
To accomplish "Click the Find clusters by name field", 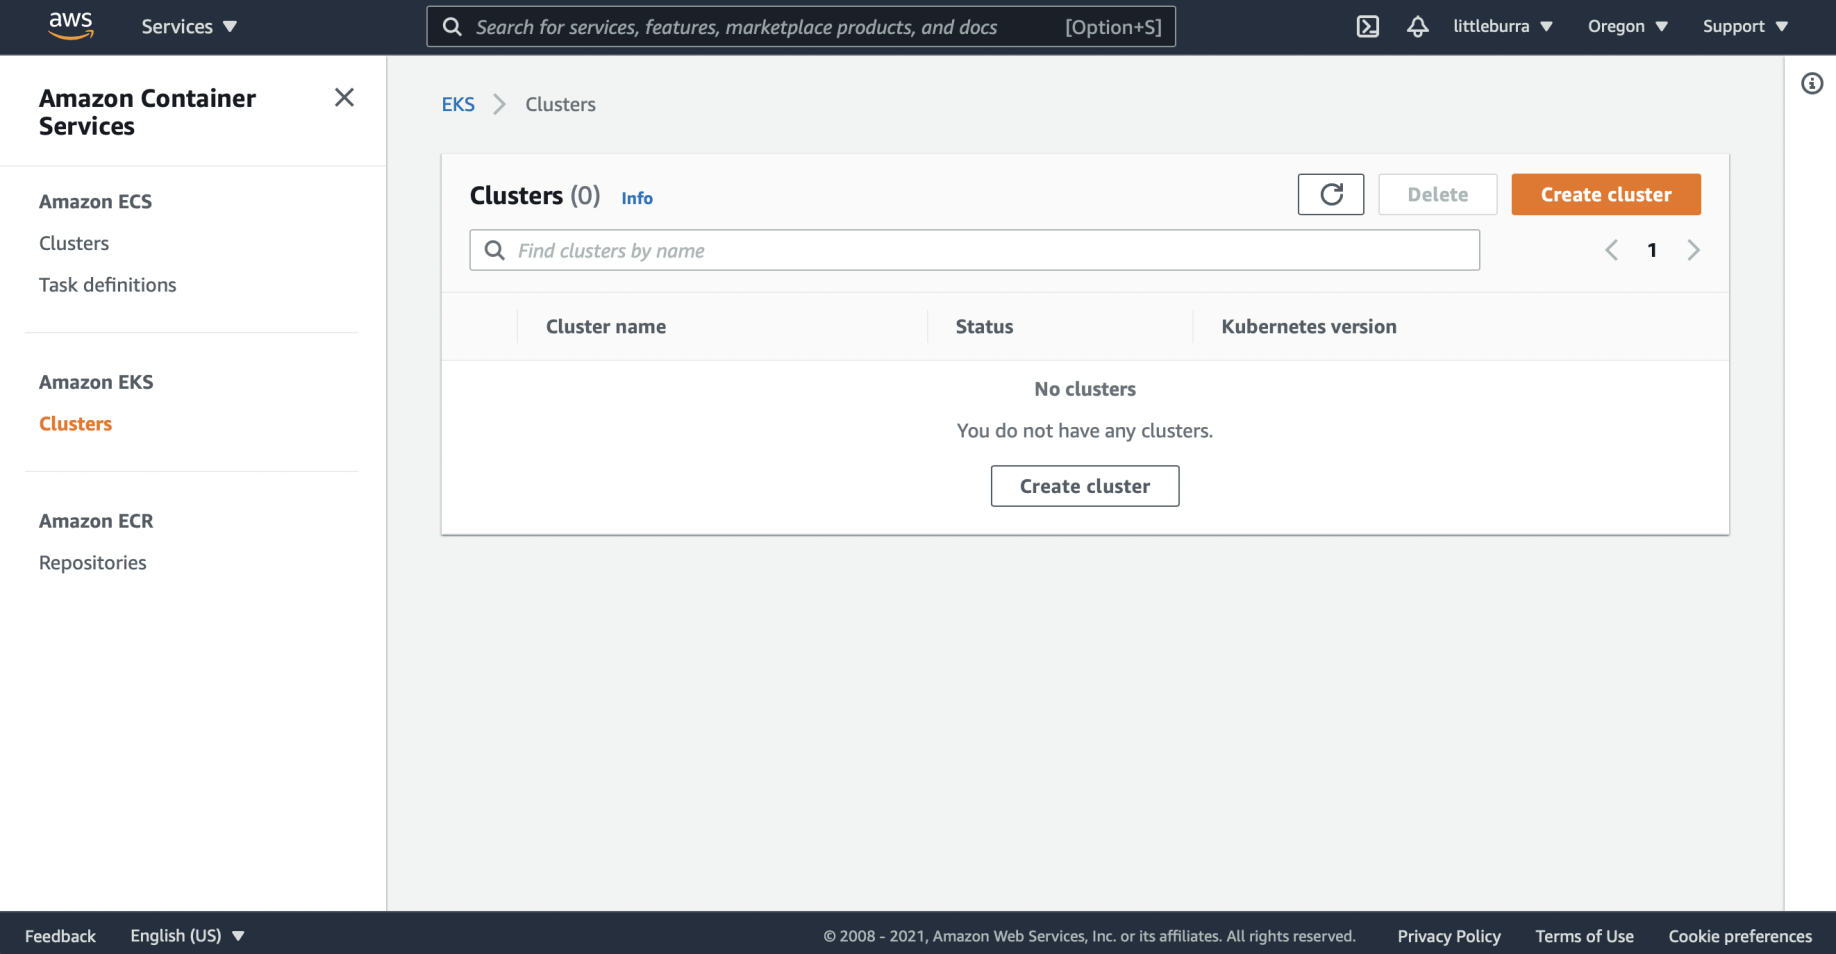I will [x=974, y=250].
